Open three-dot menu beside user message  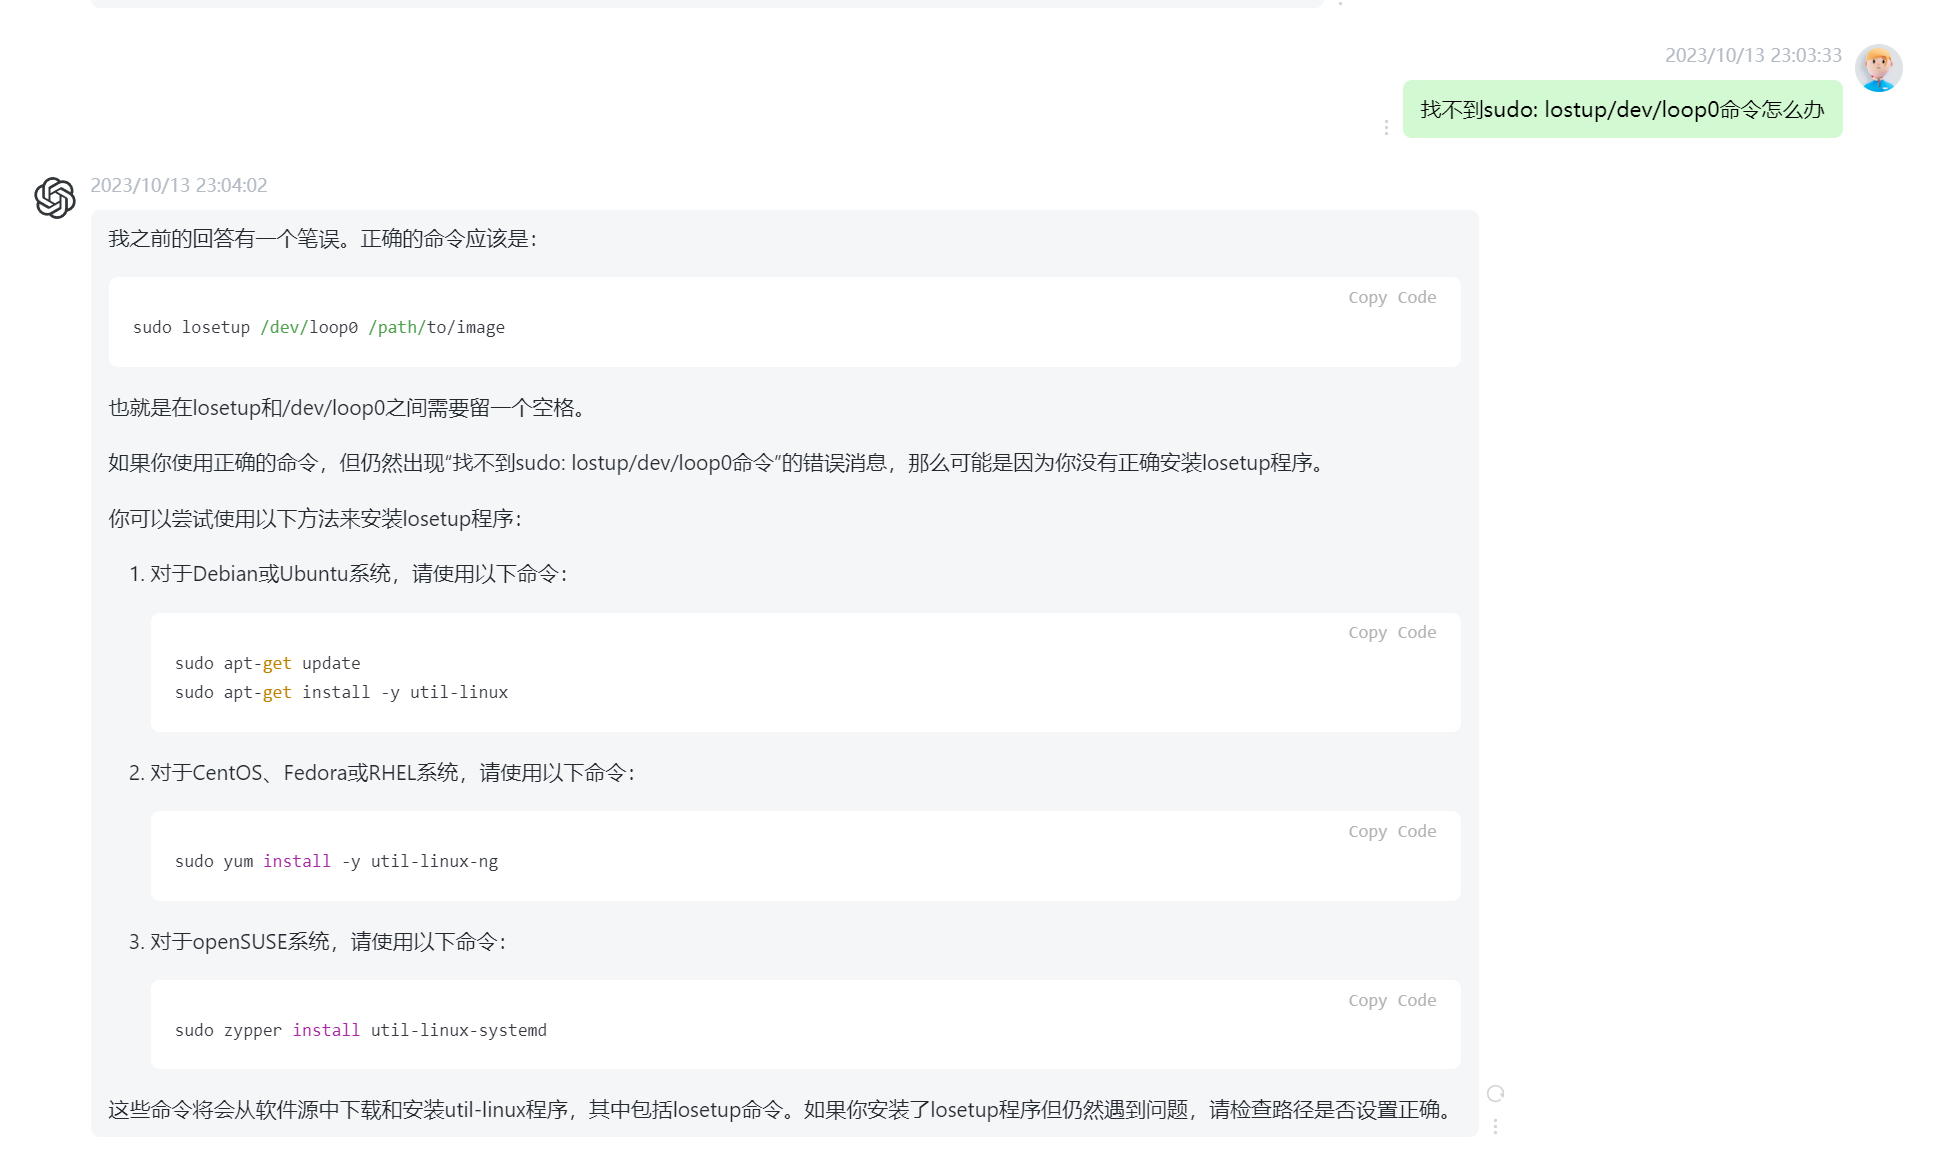1386,127
